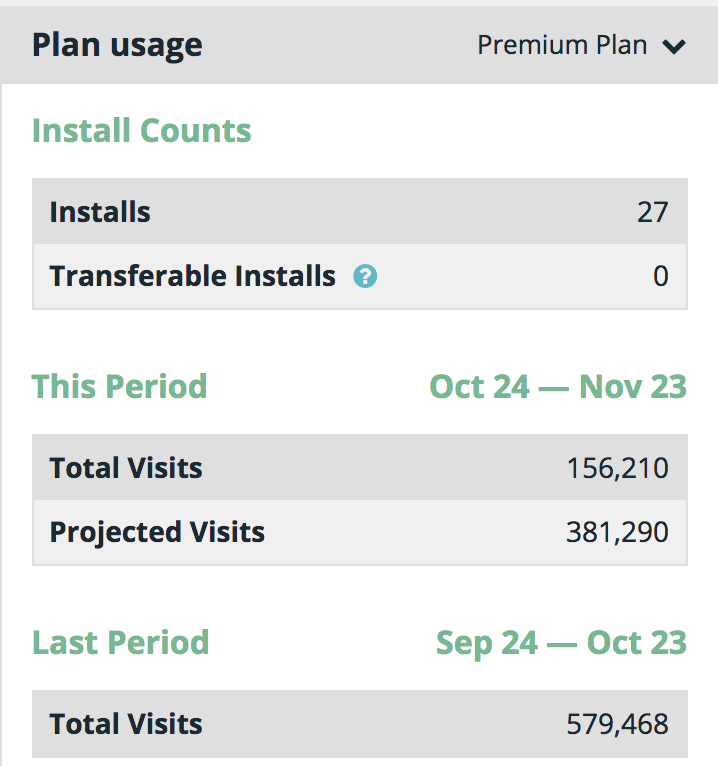Click the 156,210 total visits value
The image size is (718, 766).
click(617, 468)
